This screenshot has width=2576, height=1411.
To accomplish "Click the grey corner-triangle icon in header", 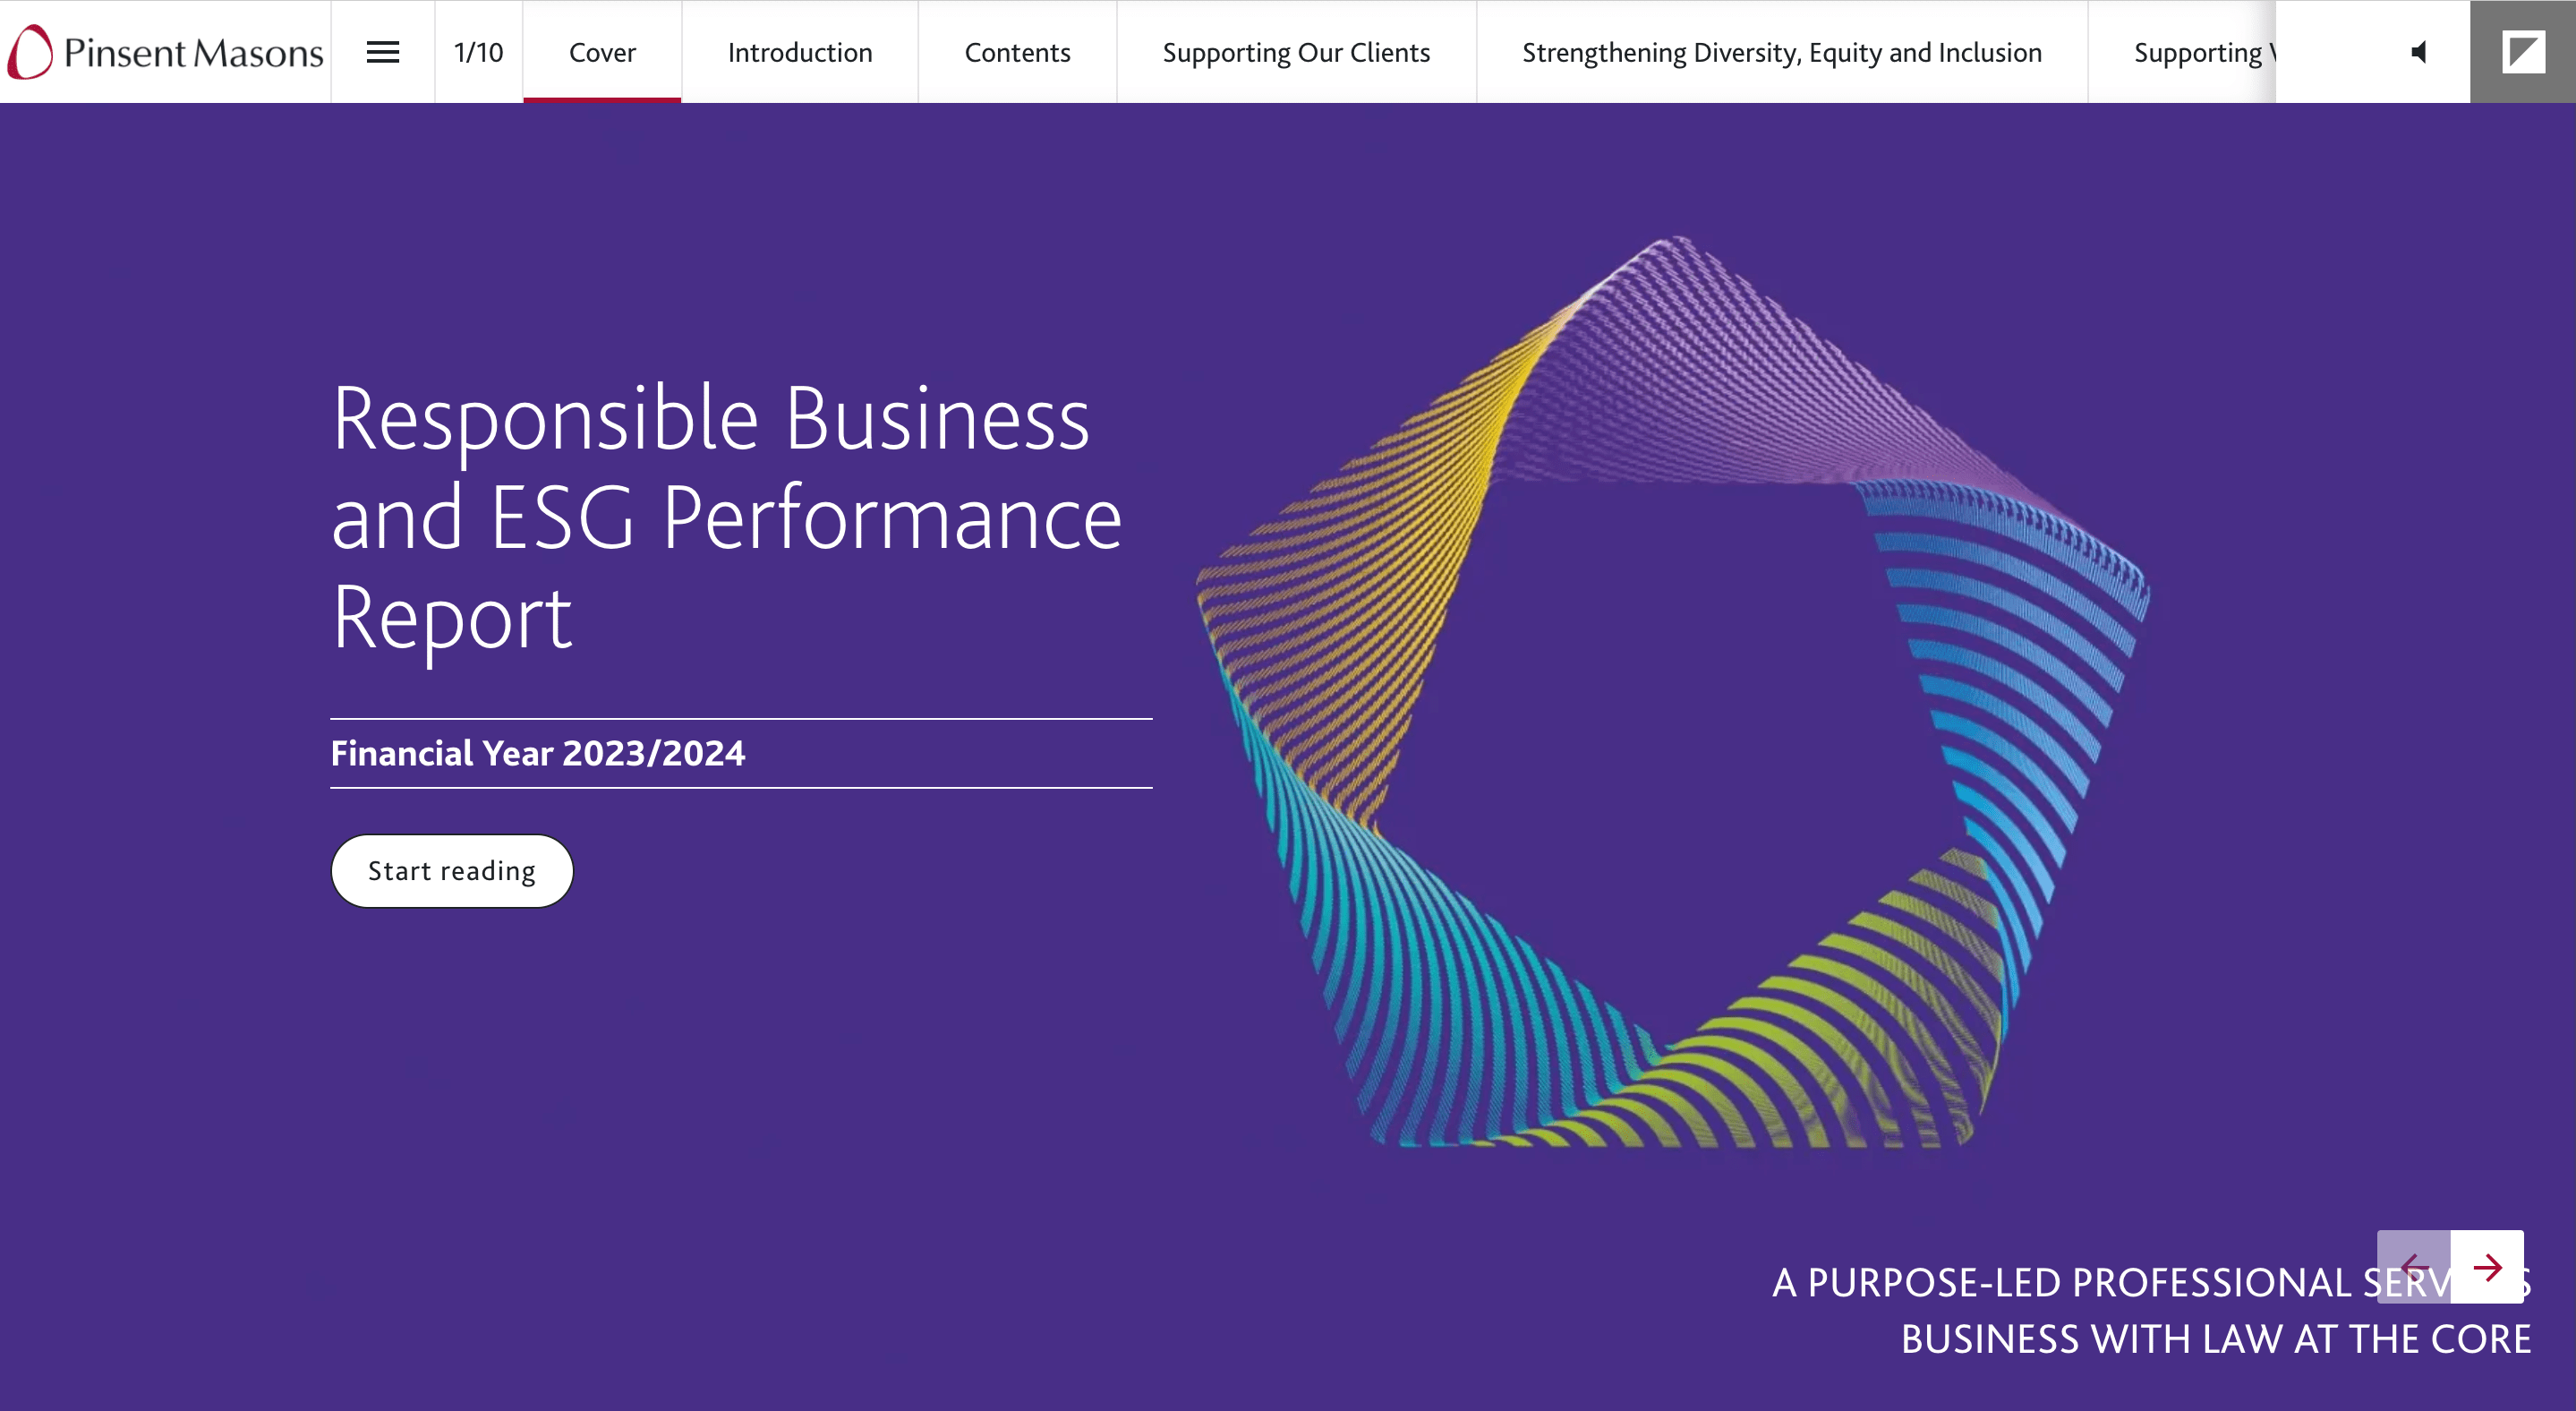I will click(2522, 52).
